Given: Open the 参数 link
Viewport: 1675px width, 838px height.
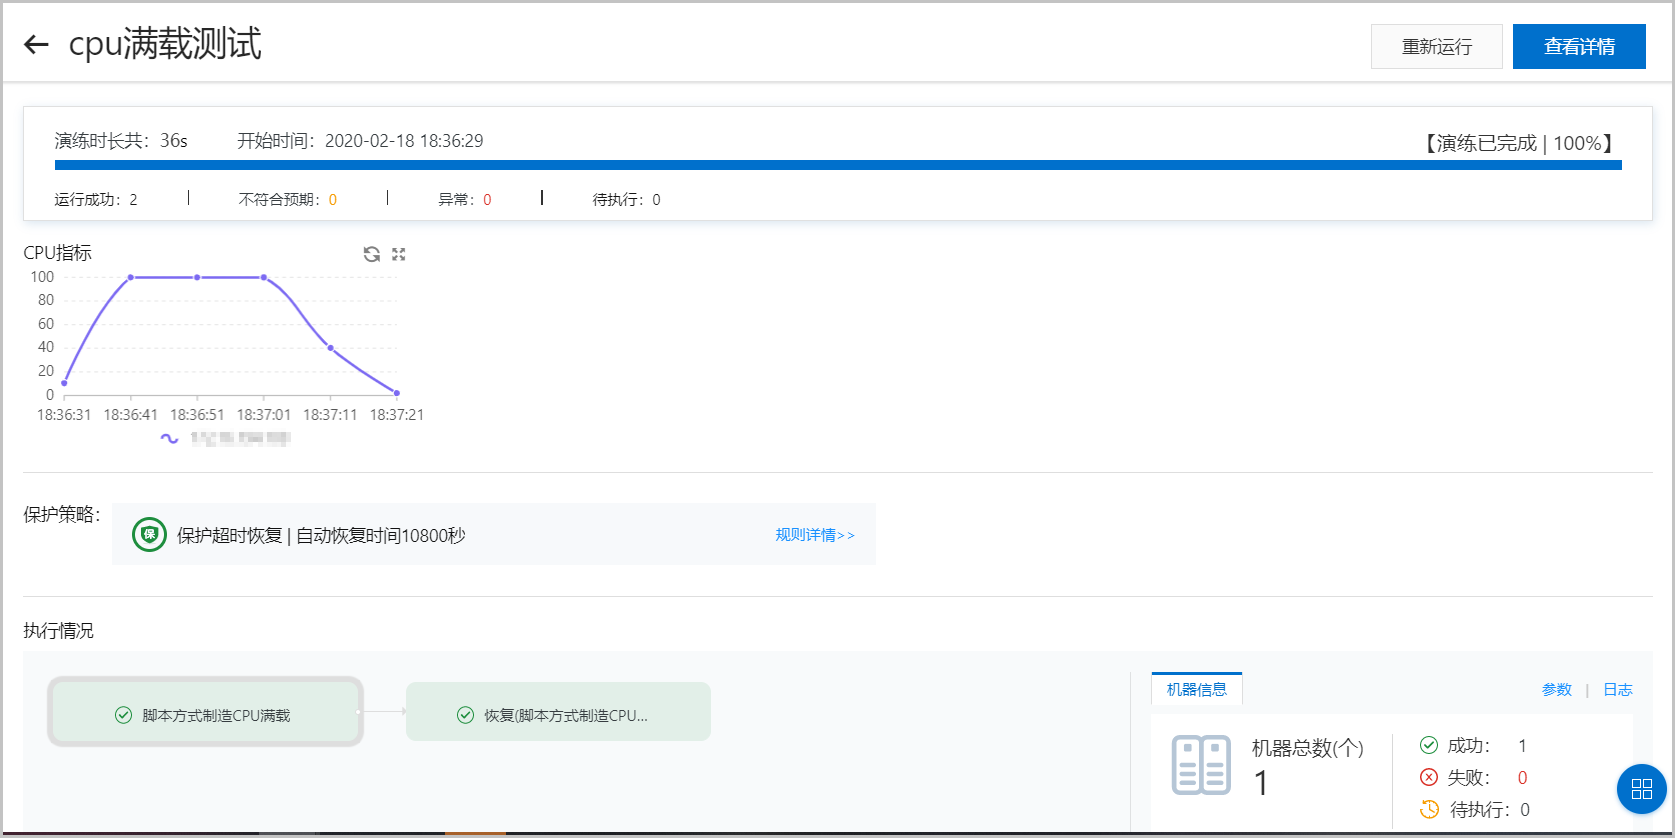Looking at the screenshot, I should coord(1556,690).
